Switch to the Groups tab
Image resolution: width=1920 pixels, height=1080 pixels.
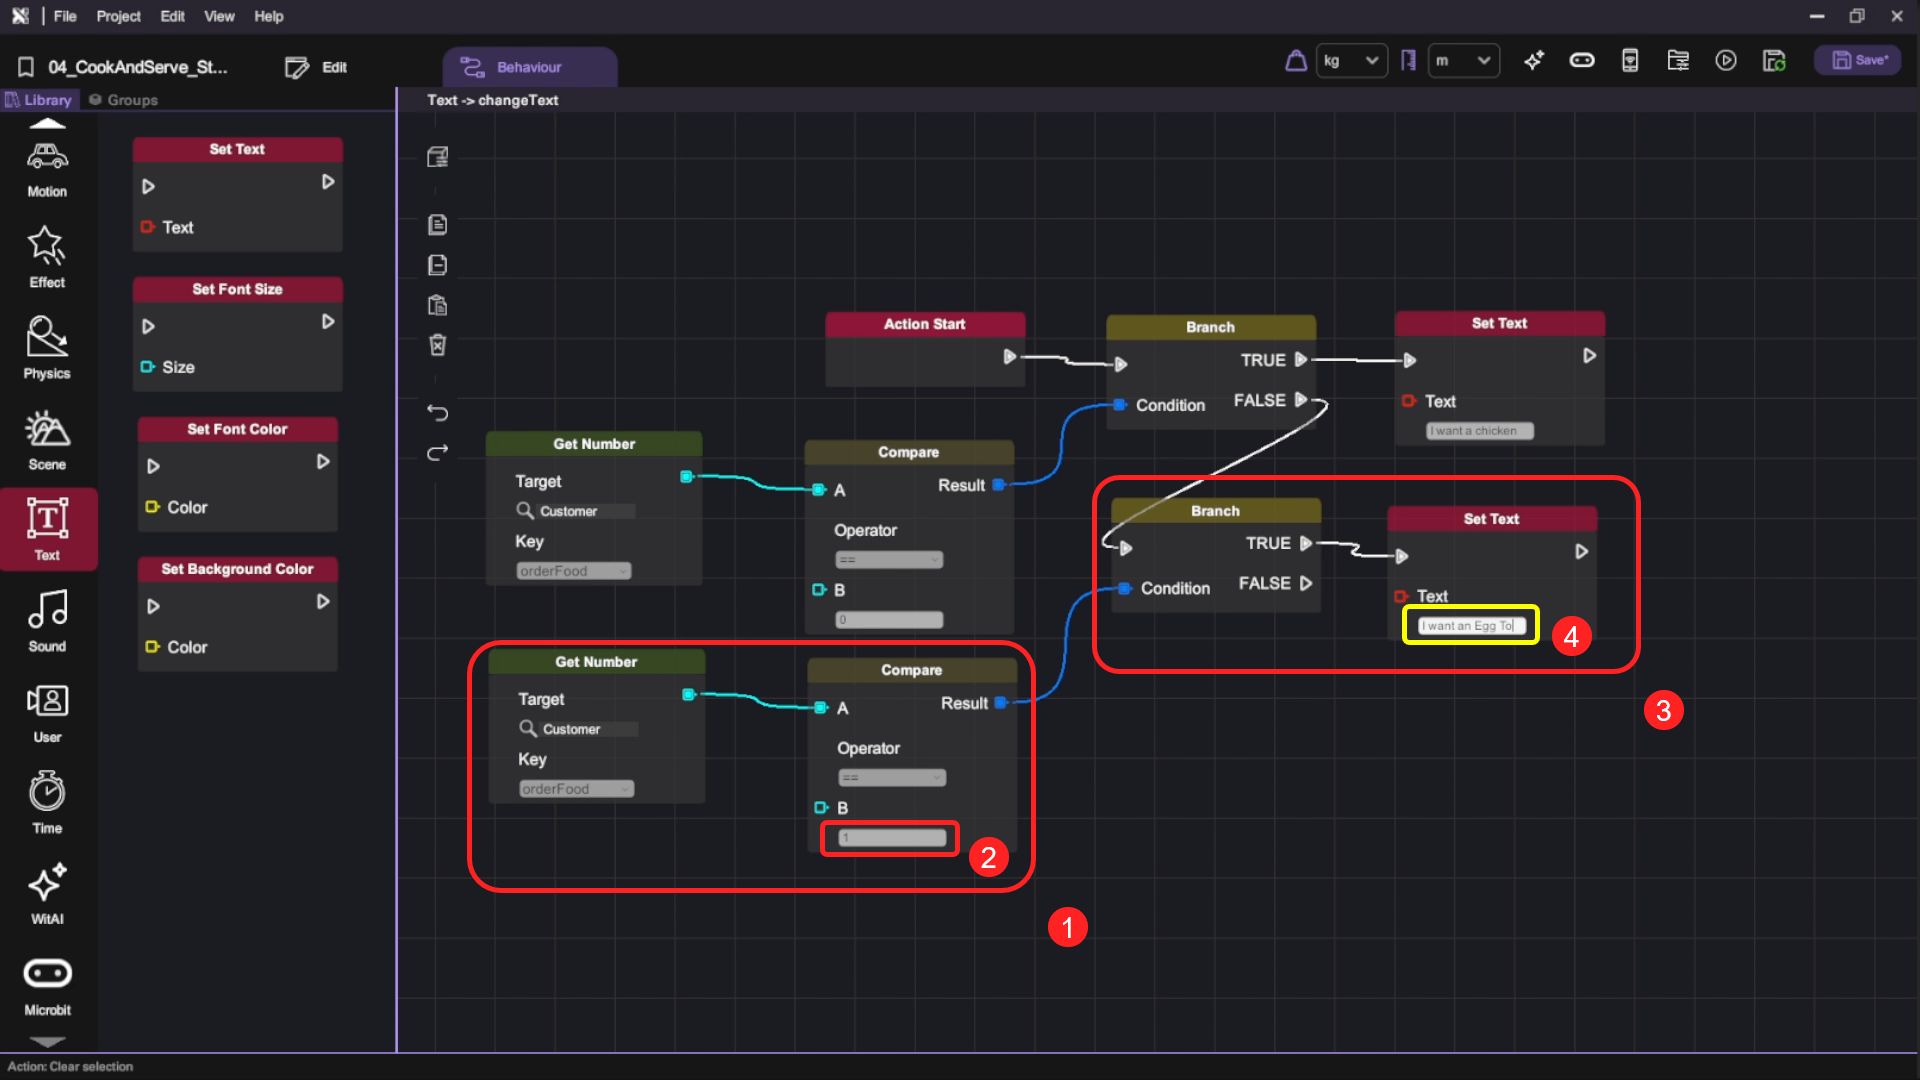[123, 100]
